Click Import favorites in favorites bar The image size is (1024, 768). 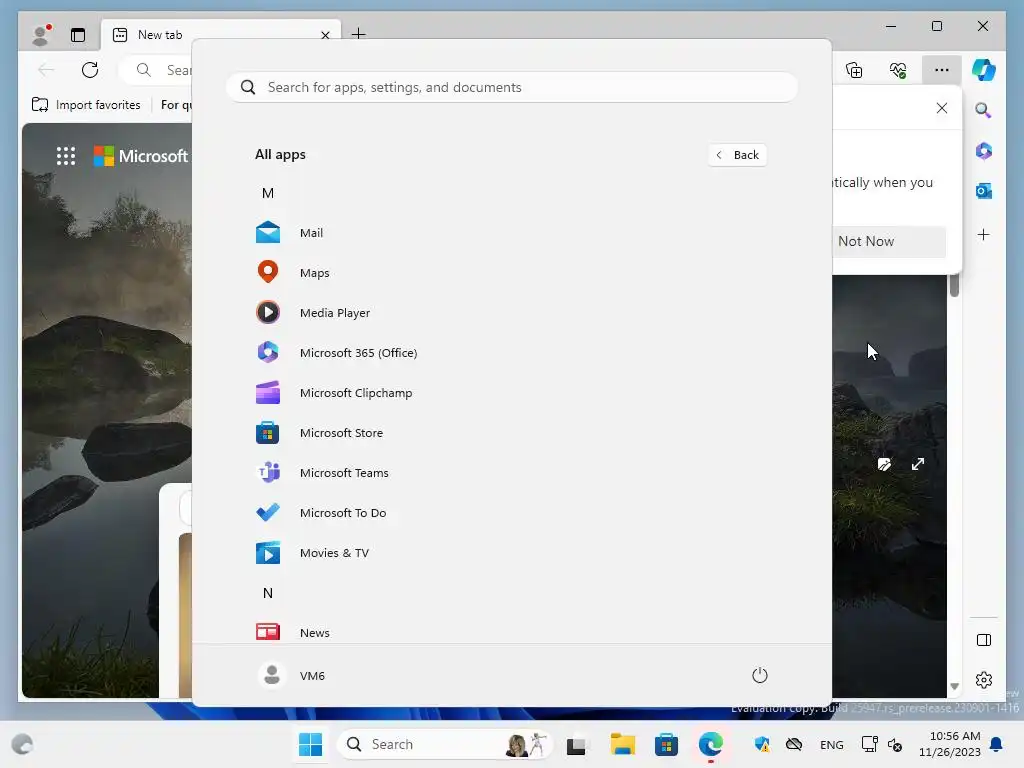86,104
